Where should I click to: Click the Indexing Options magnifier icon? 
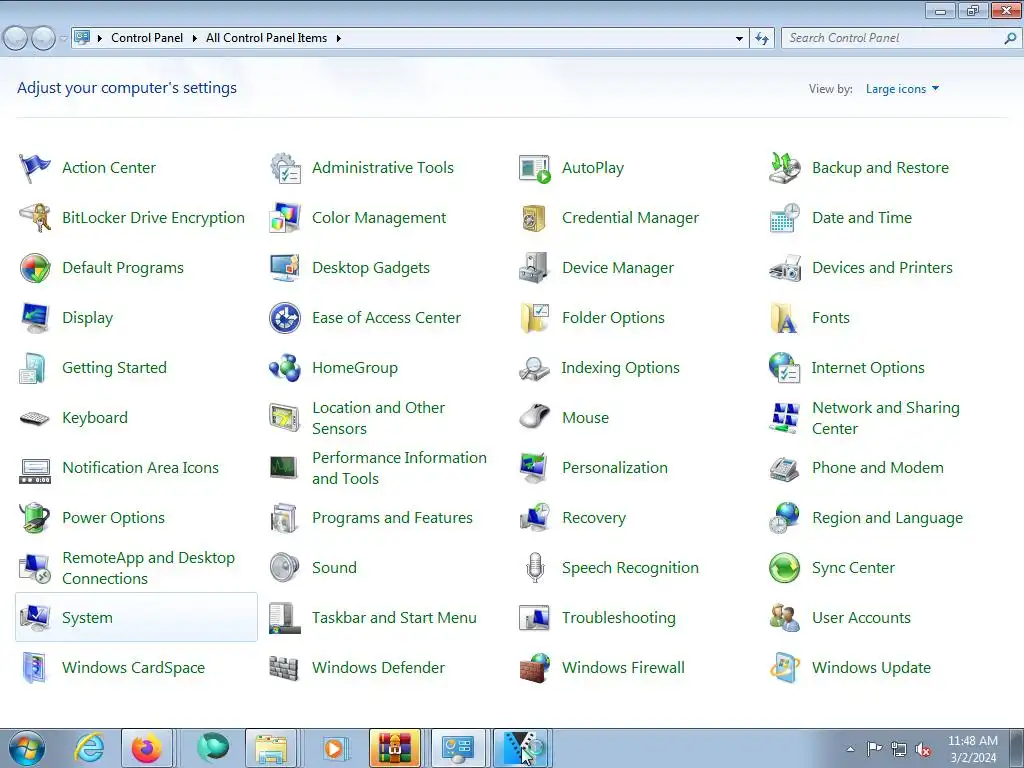534,368
